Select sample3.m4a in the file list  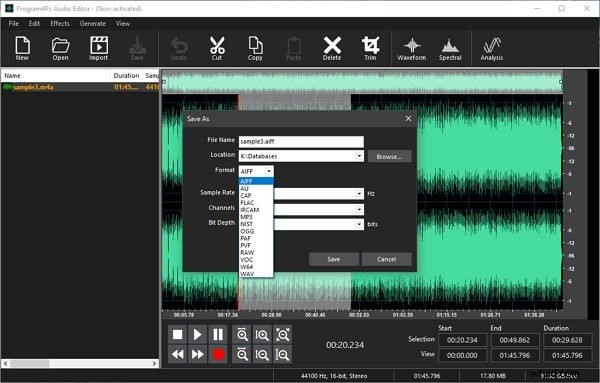[80, 87]
